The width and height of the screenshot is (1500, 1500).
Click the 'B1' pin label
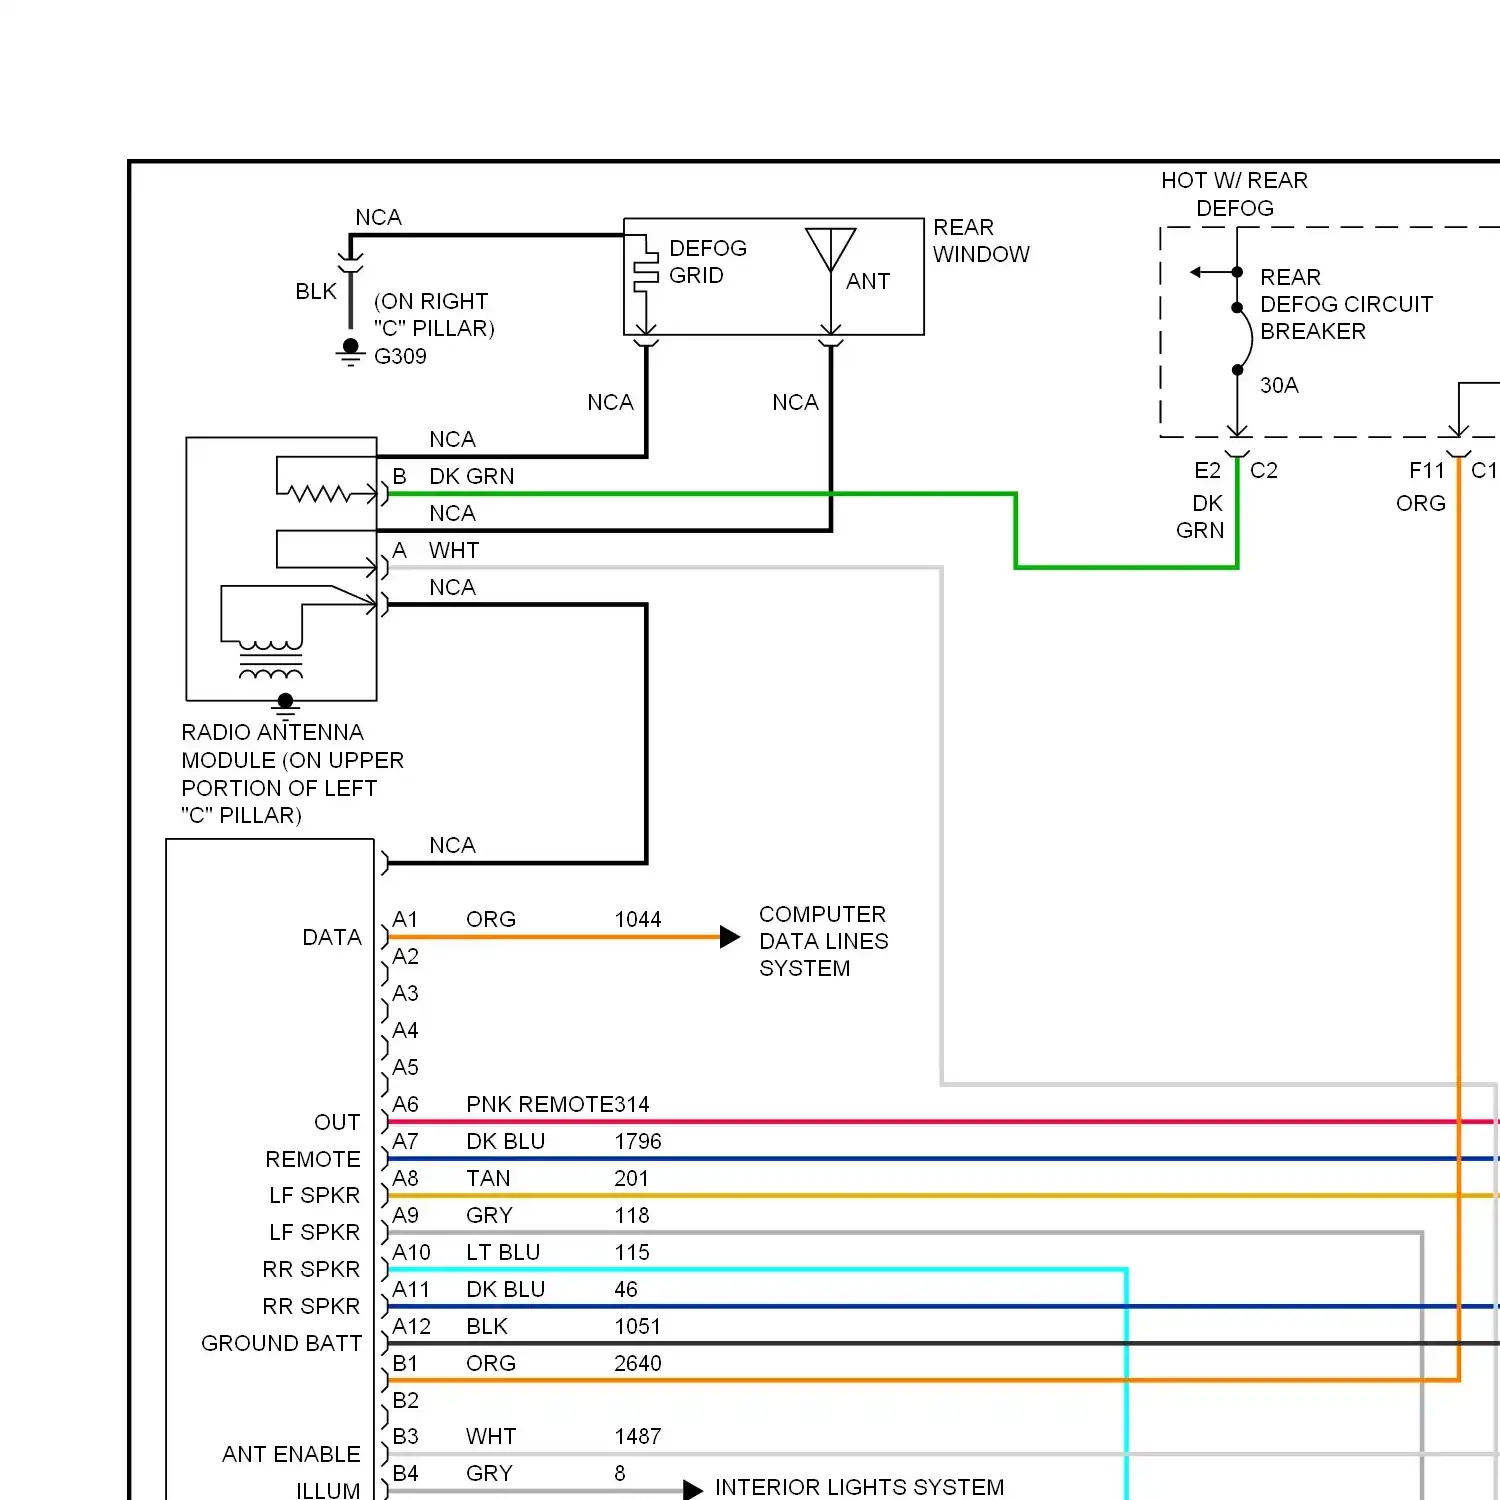(405, 1363)
